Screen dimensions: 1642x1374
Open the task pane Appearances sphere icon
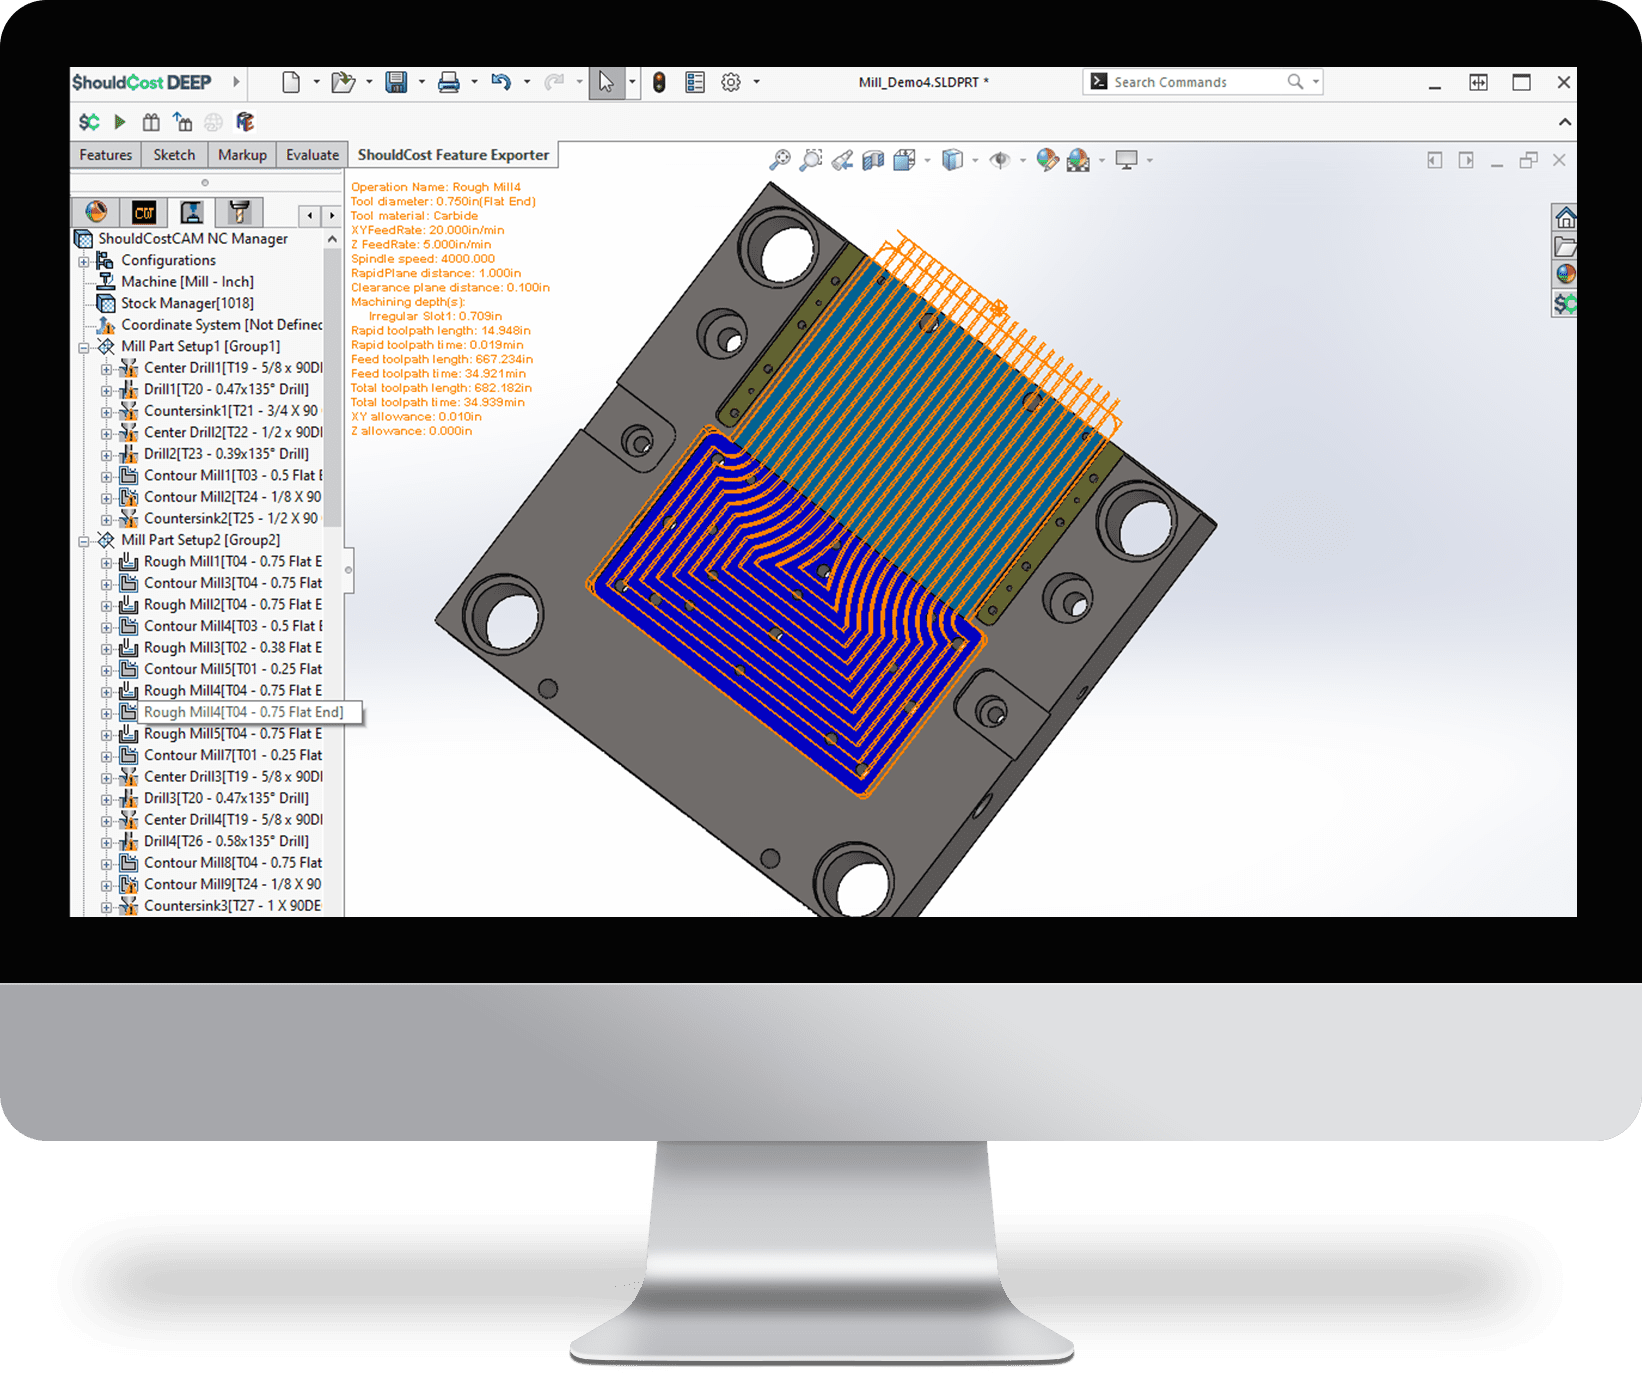click(1565, 274)
